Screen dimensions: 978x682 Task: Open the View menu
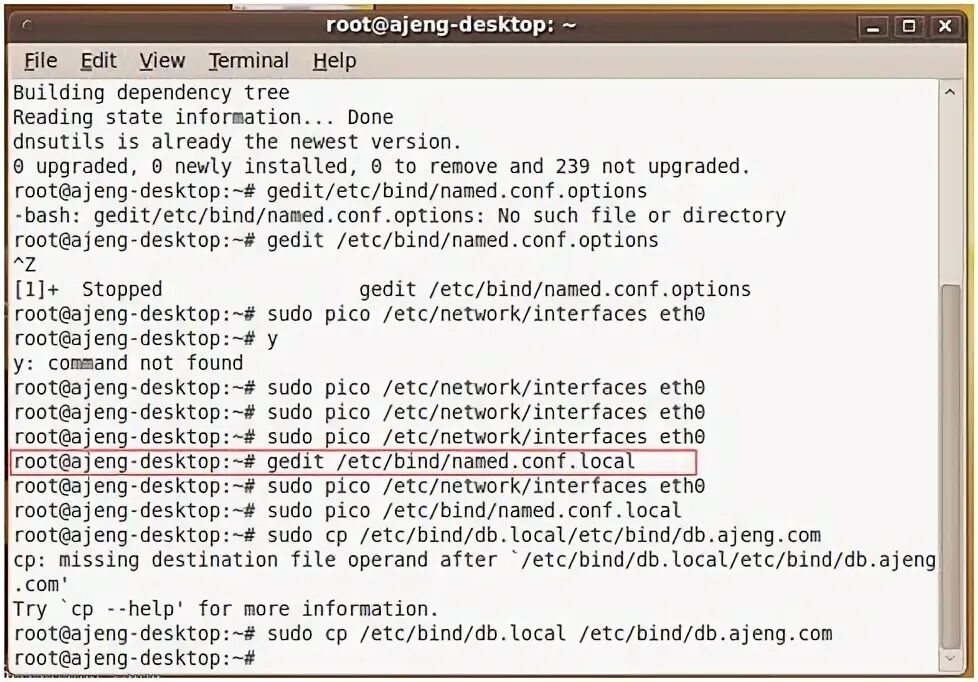(x=162, y=61)
